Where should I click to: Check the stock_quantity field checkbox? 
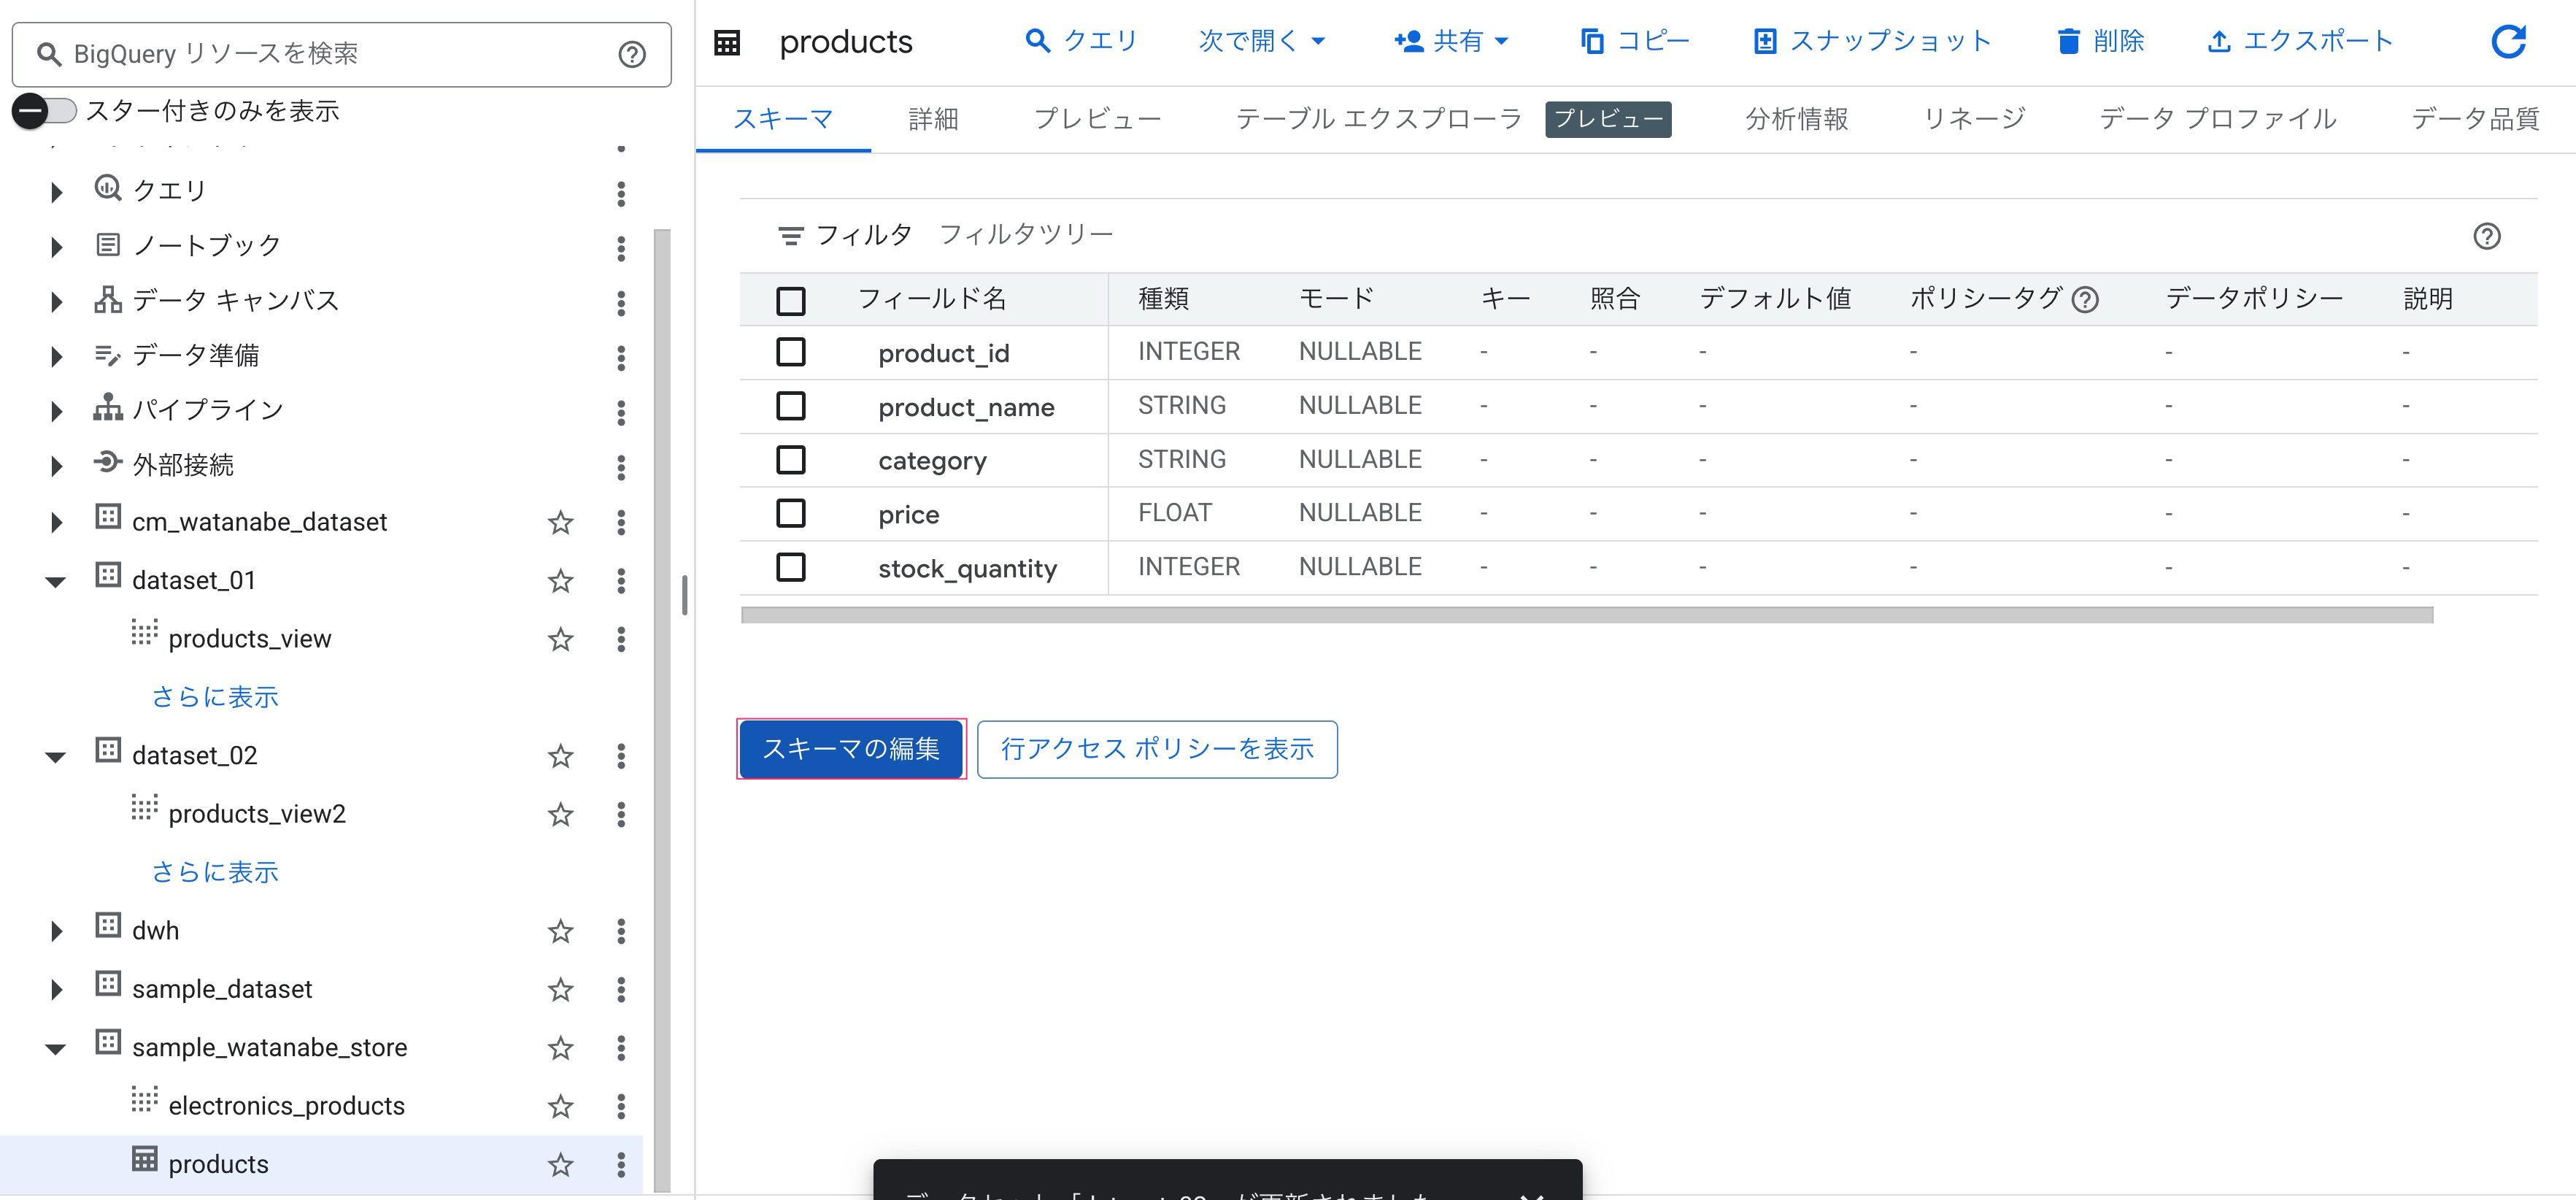790,567
